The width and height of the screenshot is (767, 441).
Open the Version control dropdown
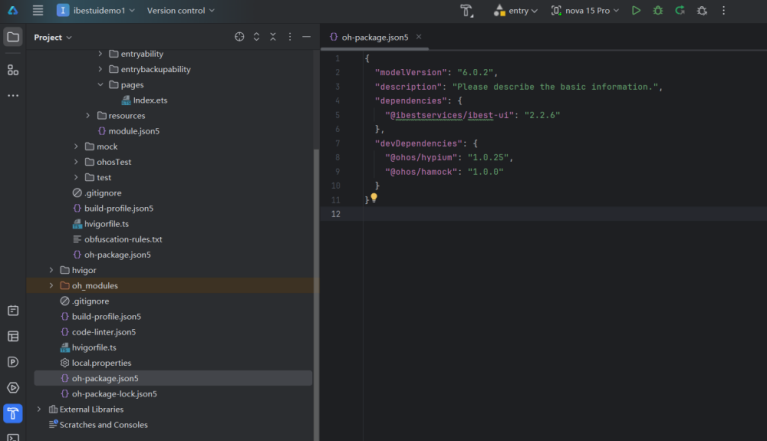pyautogui.click(x=180, y=10)
